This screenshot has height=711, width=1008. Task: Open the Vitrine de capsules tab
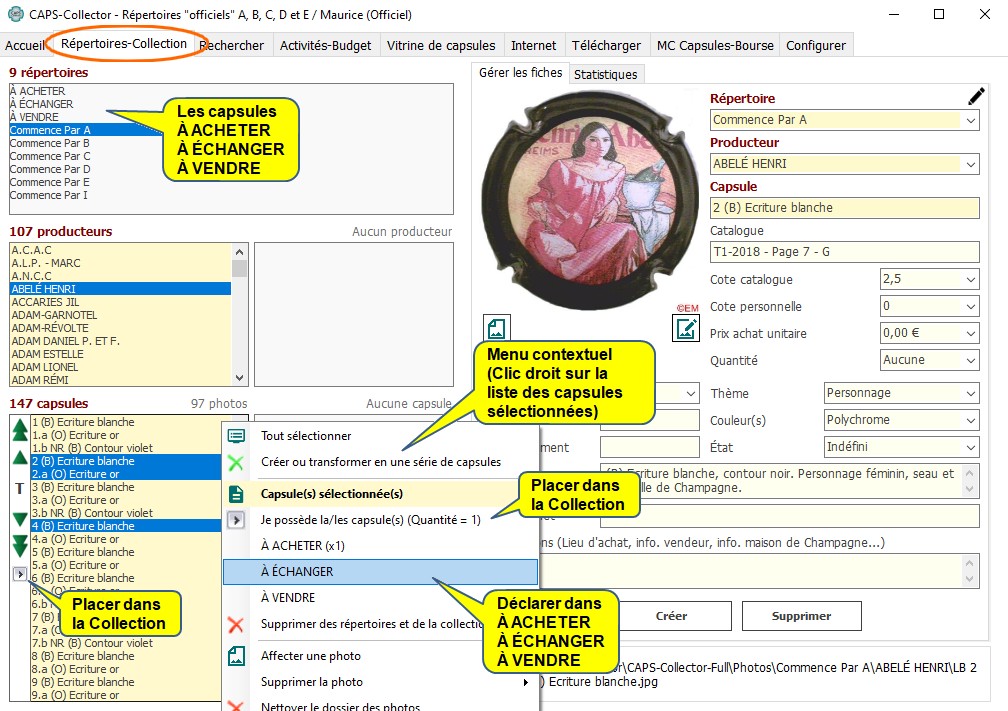point(441,46)
